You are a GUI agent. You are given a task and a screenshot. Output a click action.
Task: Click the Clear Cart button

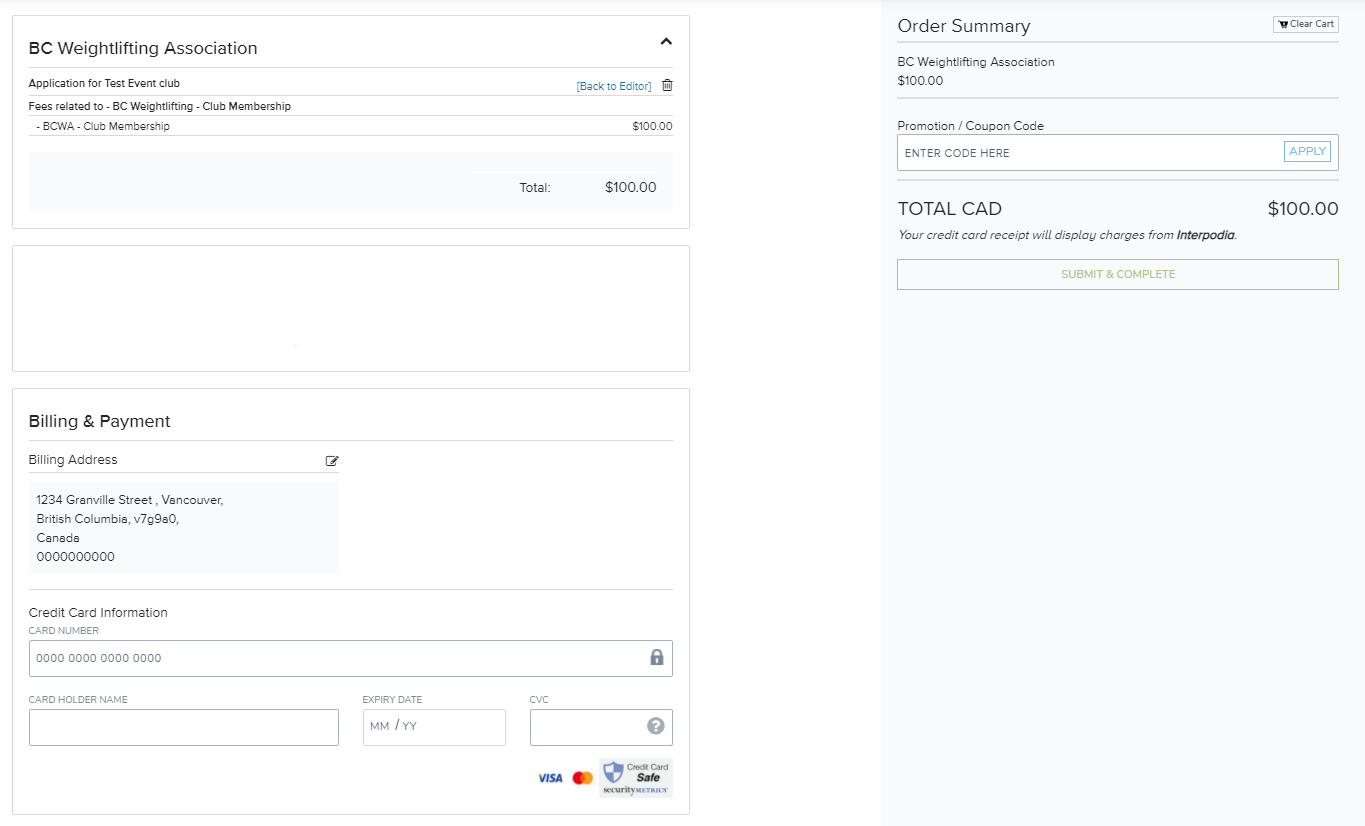[x=1305, y=24]
